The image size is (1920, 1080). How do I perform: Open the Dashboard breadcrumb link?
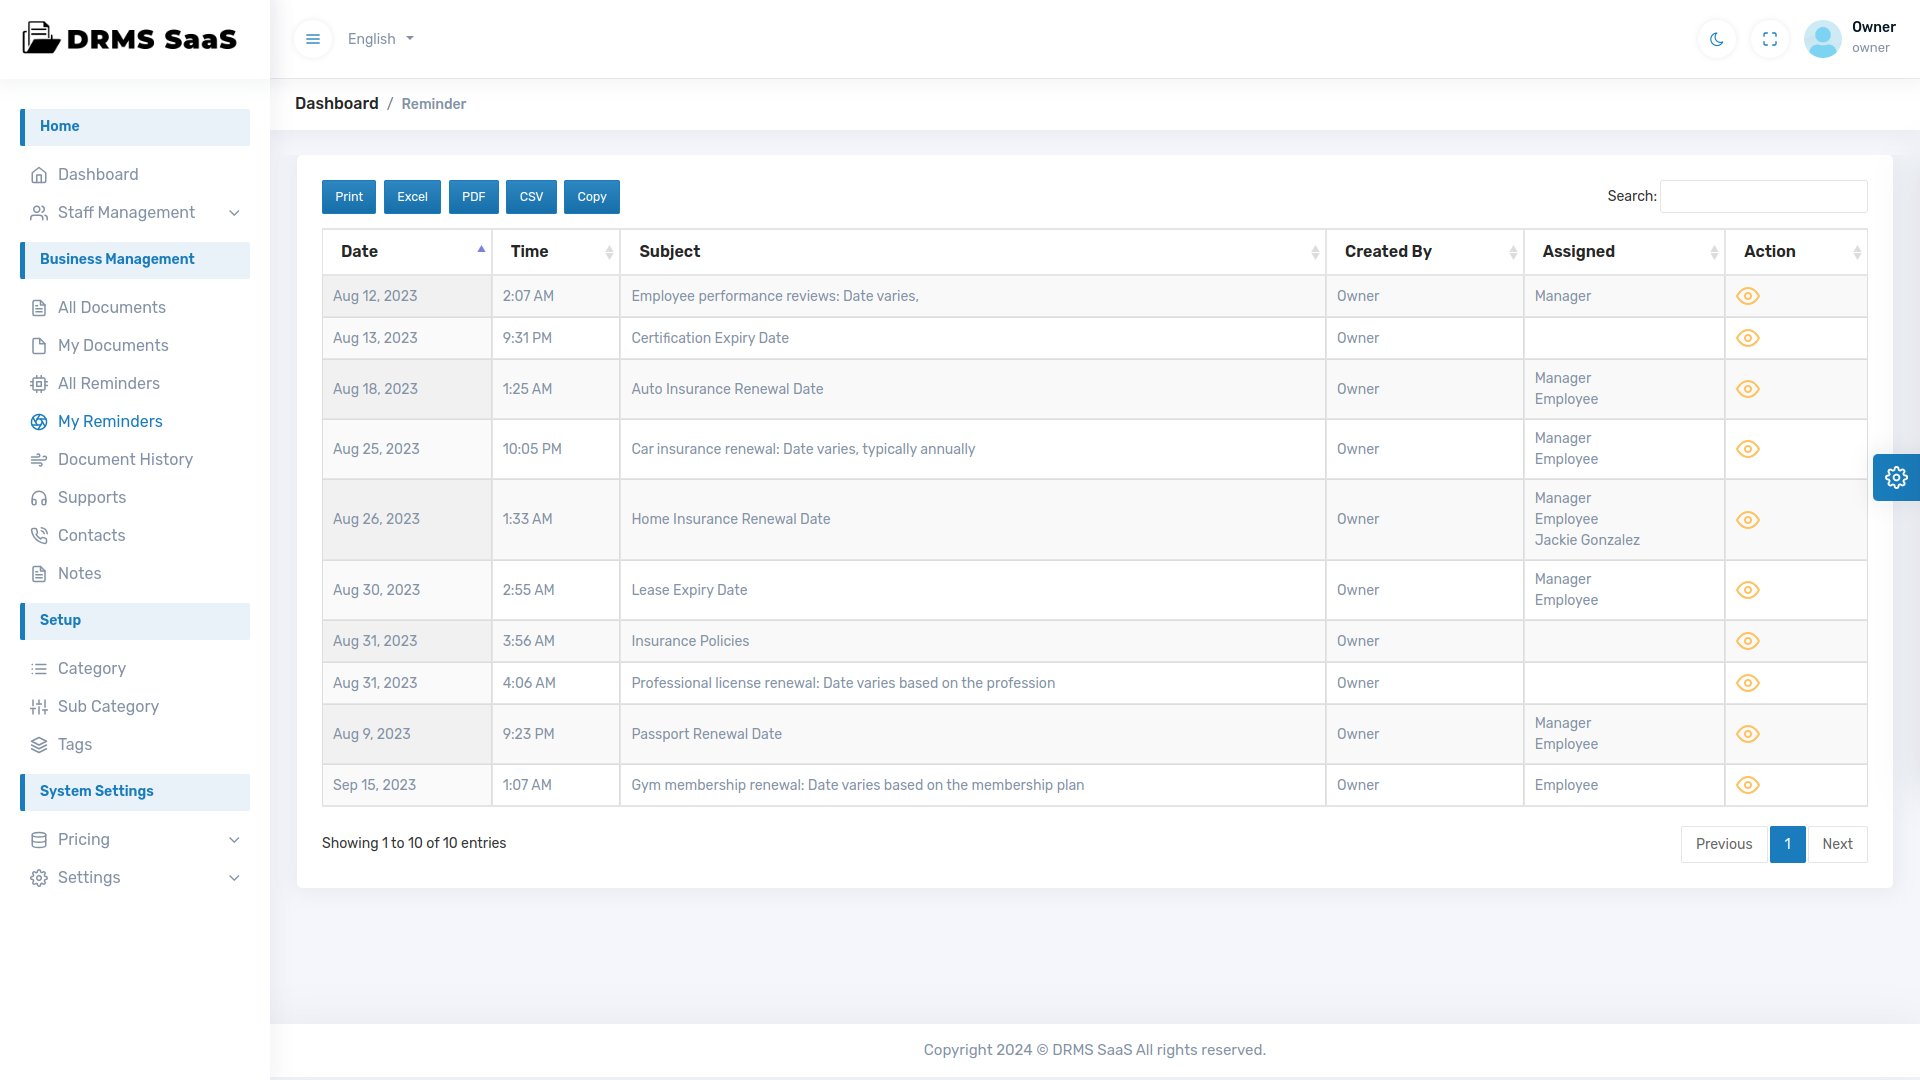pyautogui.click(x=336, y=103)
